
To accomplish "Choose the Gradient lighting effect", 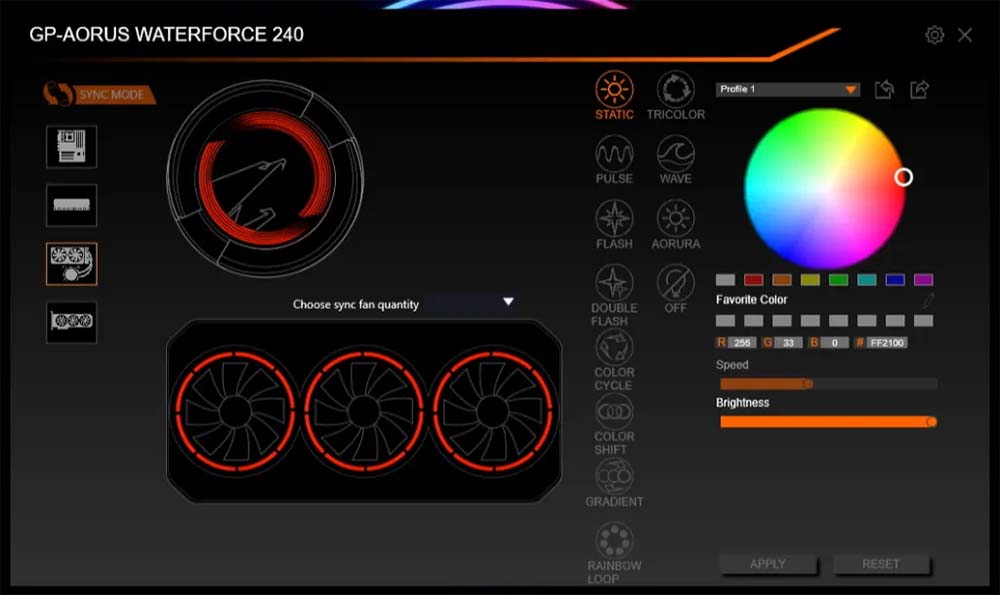I will coord(614,476).
